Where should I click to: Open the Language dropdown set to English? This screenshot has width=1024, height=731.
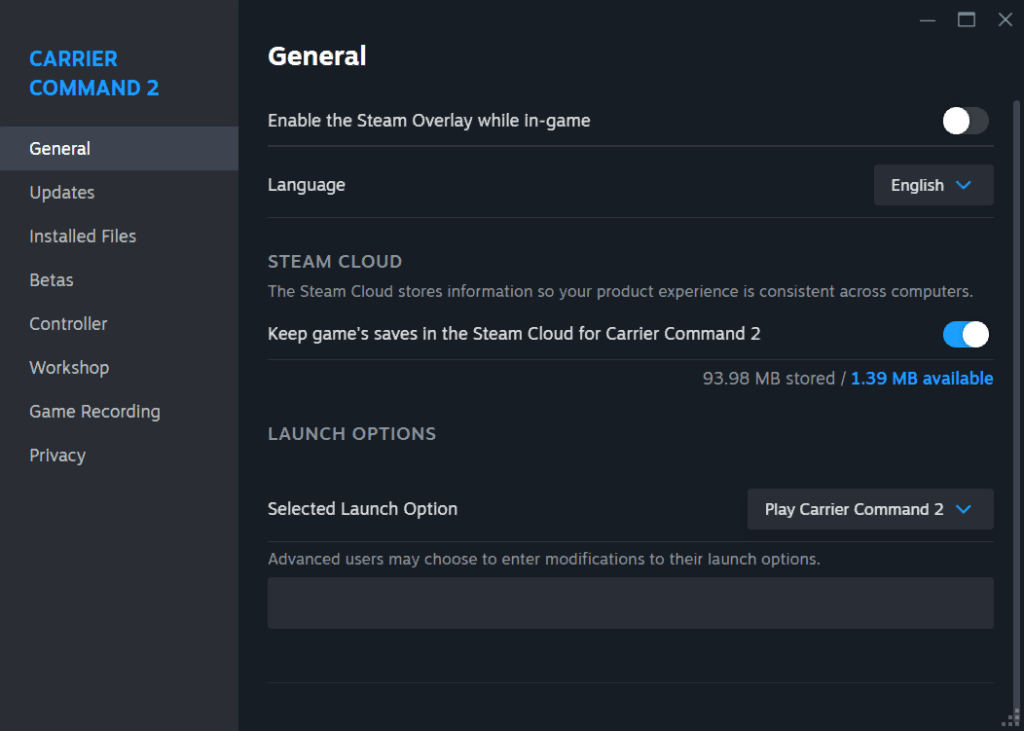click(933, 185)
